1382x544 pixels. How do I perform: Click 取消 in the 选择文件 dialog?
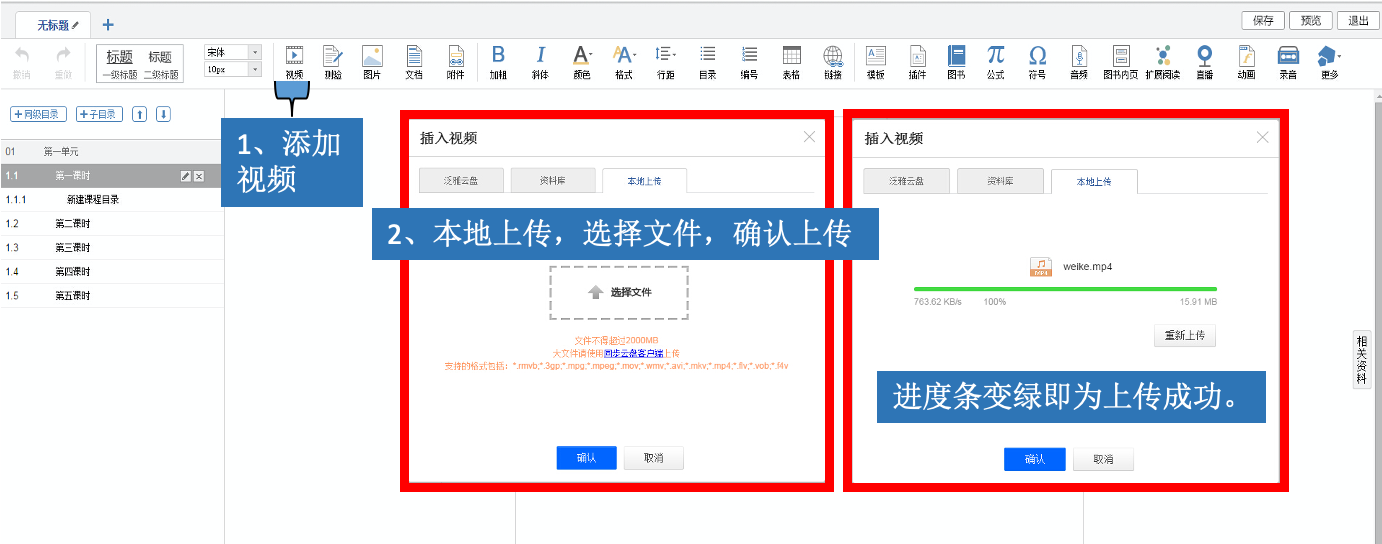pyautogui.click(x=654, y=458)
